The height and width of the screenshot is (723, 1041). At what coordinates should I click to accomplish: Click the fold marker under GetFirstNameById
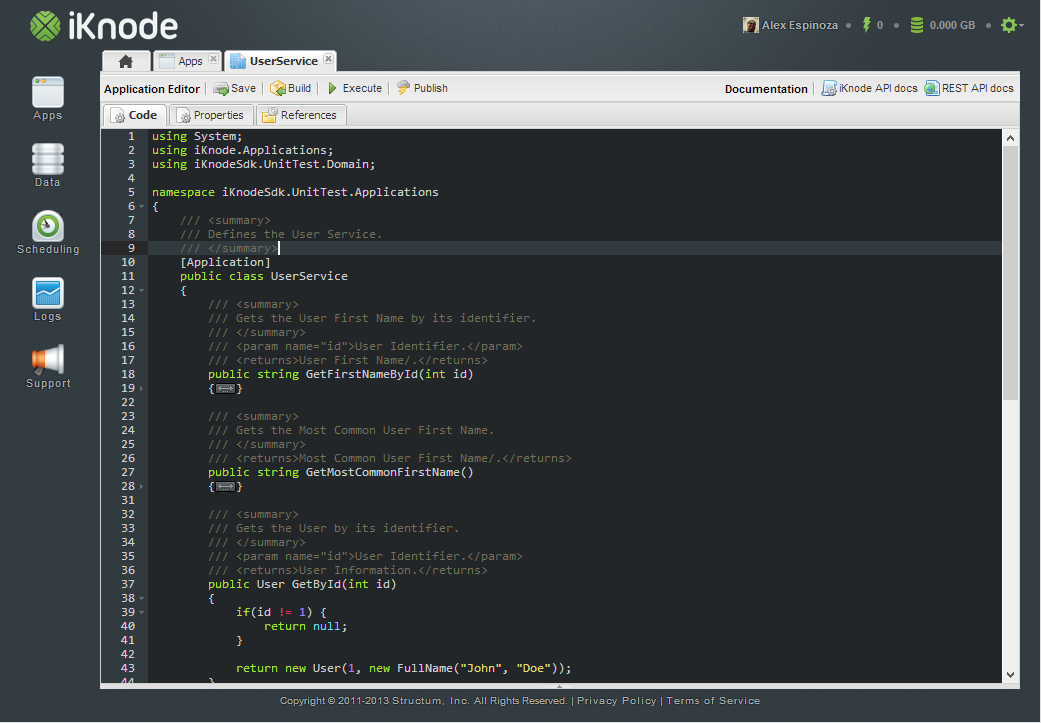tap(225, 389)
